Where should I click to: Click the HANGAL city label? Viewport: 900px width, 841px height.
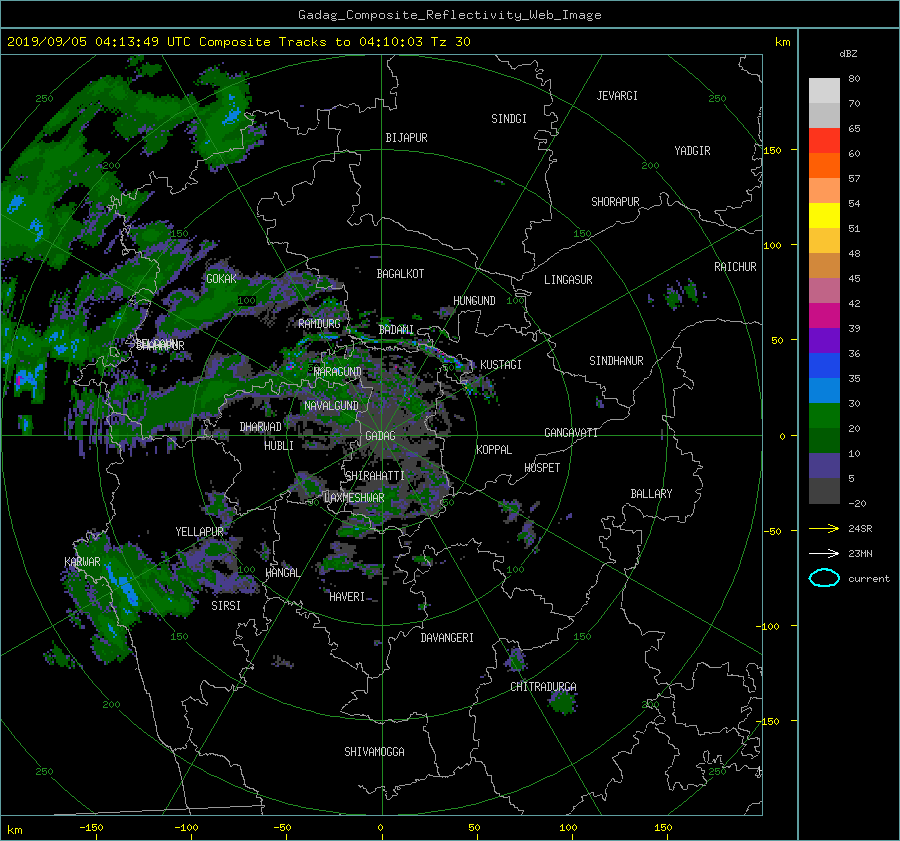tap(282, 573)
